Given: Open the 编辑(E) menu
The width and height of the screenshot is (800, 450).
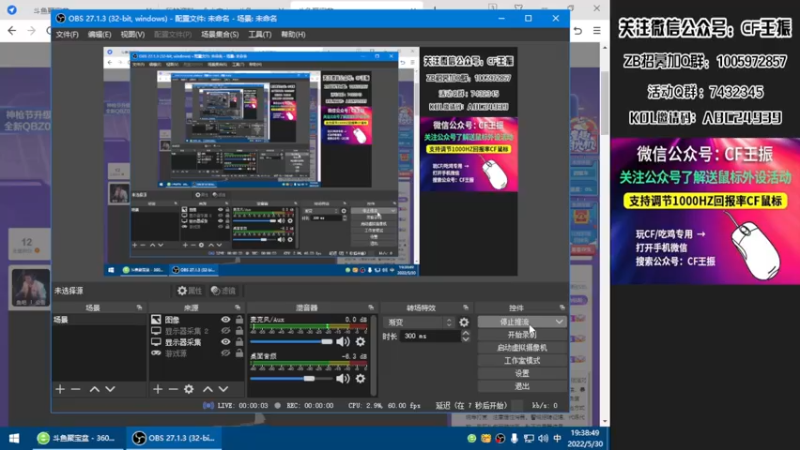Looking at the screenshot, I should [99, 34].
